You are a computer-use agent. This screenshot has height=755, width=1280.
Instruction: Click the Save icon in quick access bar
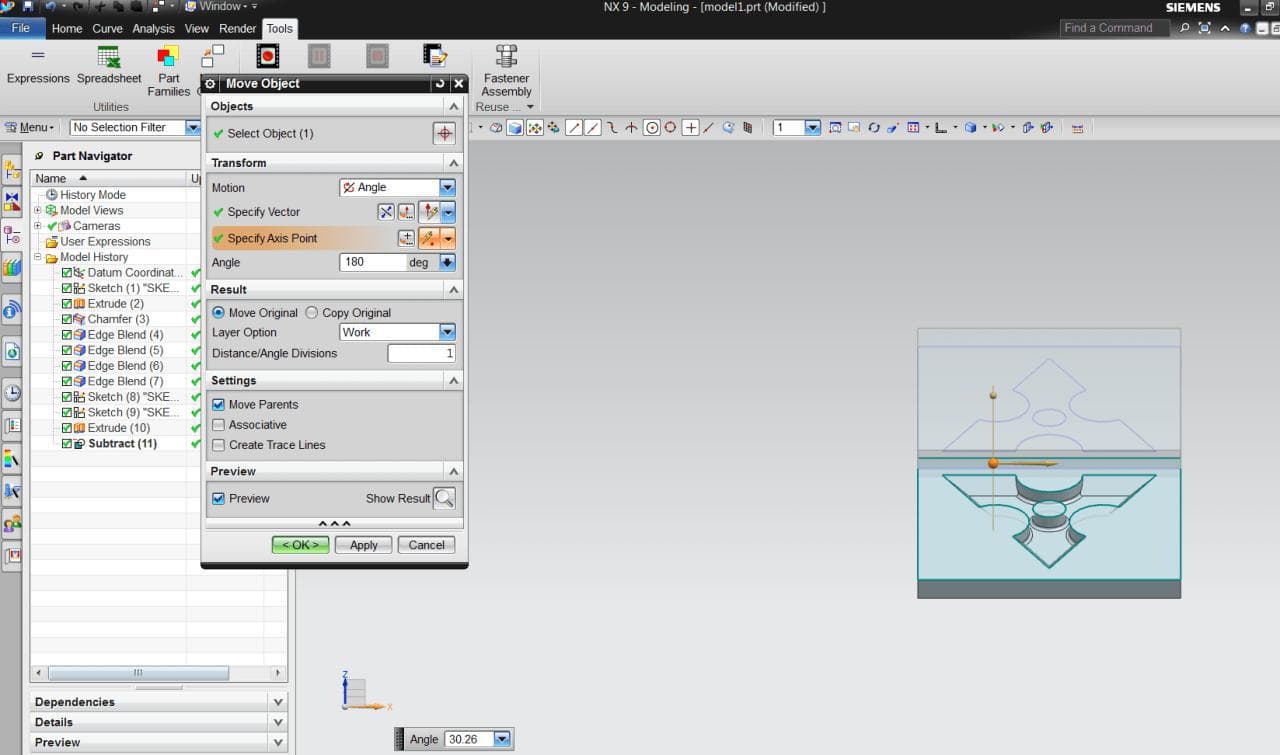point(27,7)
